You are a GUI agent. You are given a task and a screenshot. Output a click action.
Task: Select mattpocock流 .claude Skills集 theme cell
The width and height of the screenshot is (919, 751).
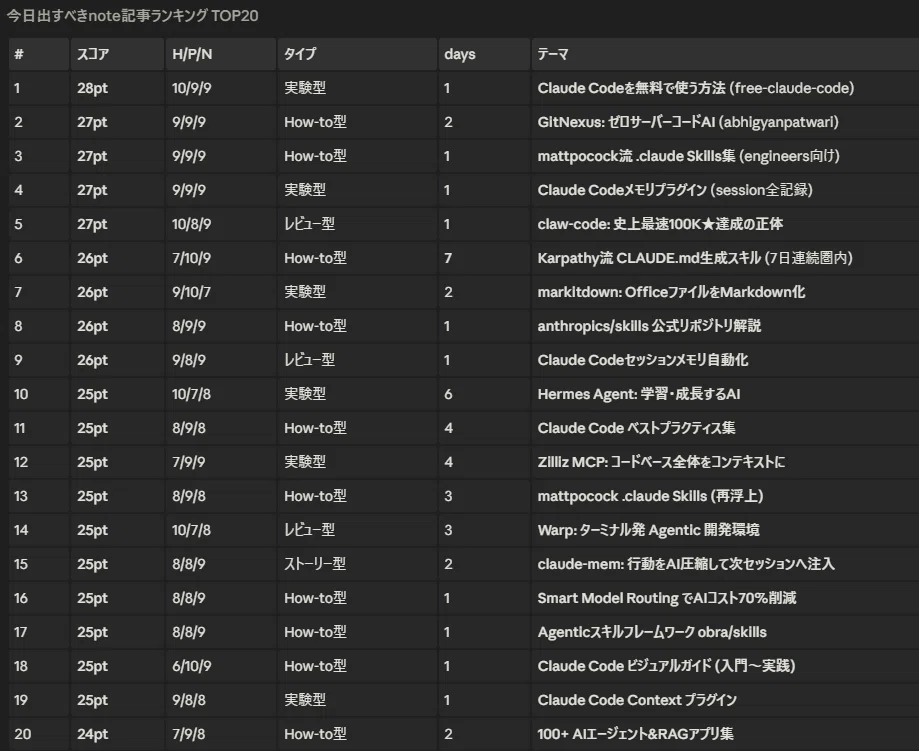725,157
